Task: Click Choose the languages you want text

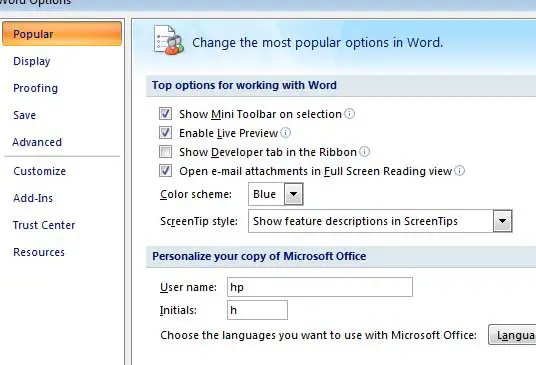Action: [x=318, y=335]
